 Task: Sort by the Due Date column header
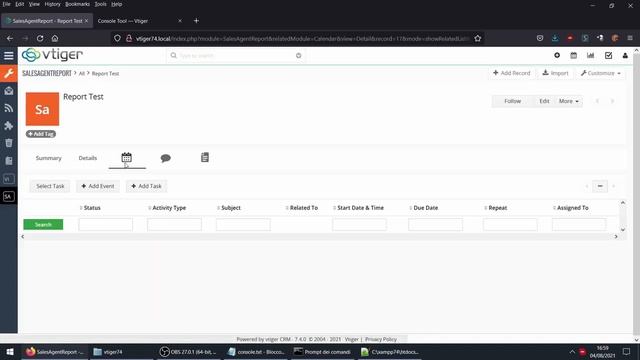pyautogui.click(x=426, y=208)
